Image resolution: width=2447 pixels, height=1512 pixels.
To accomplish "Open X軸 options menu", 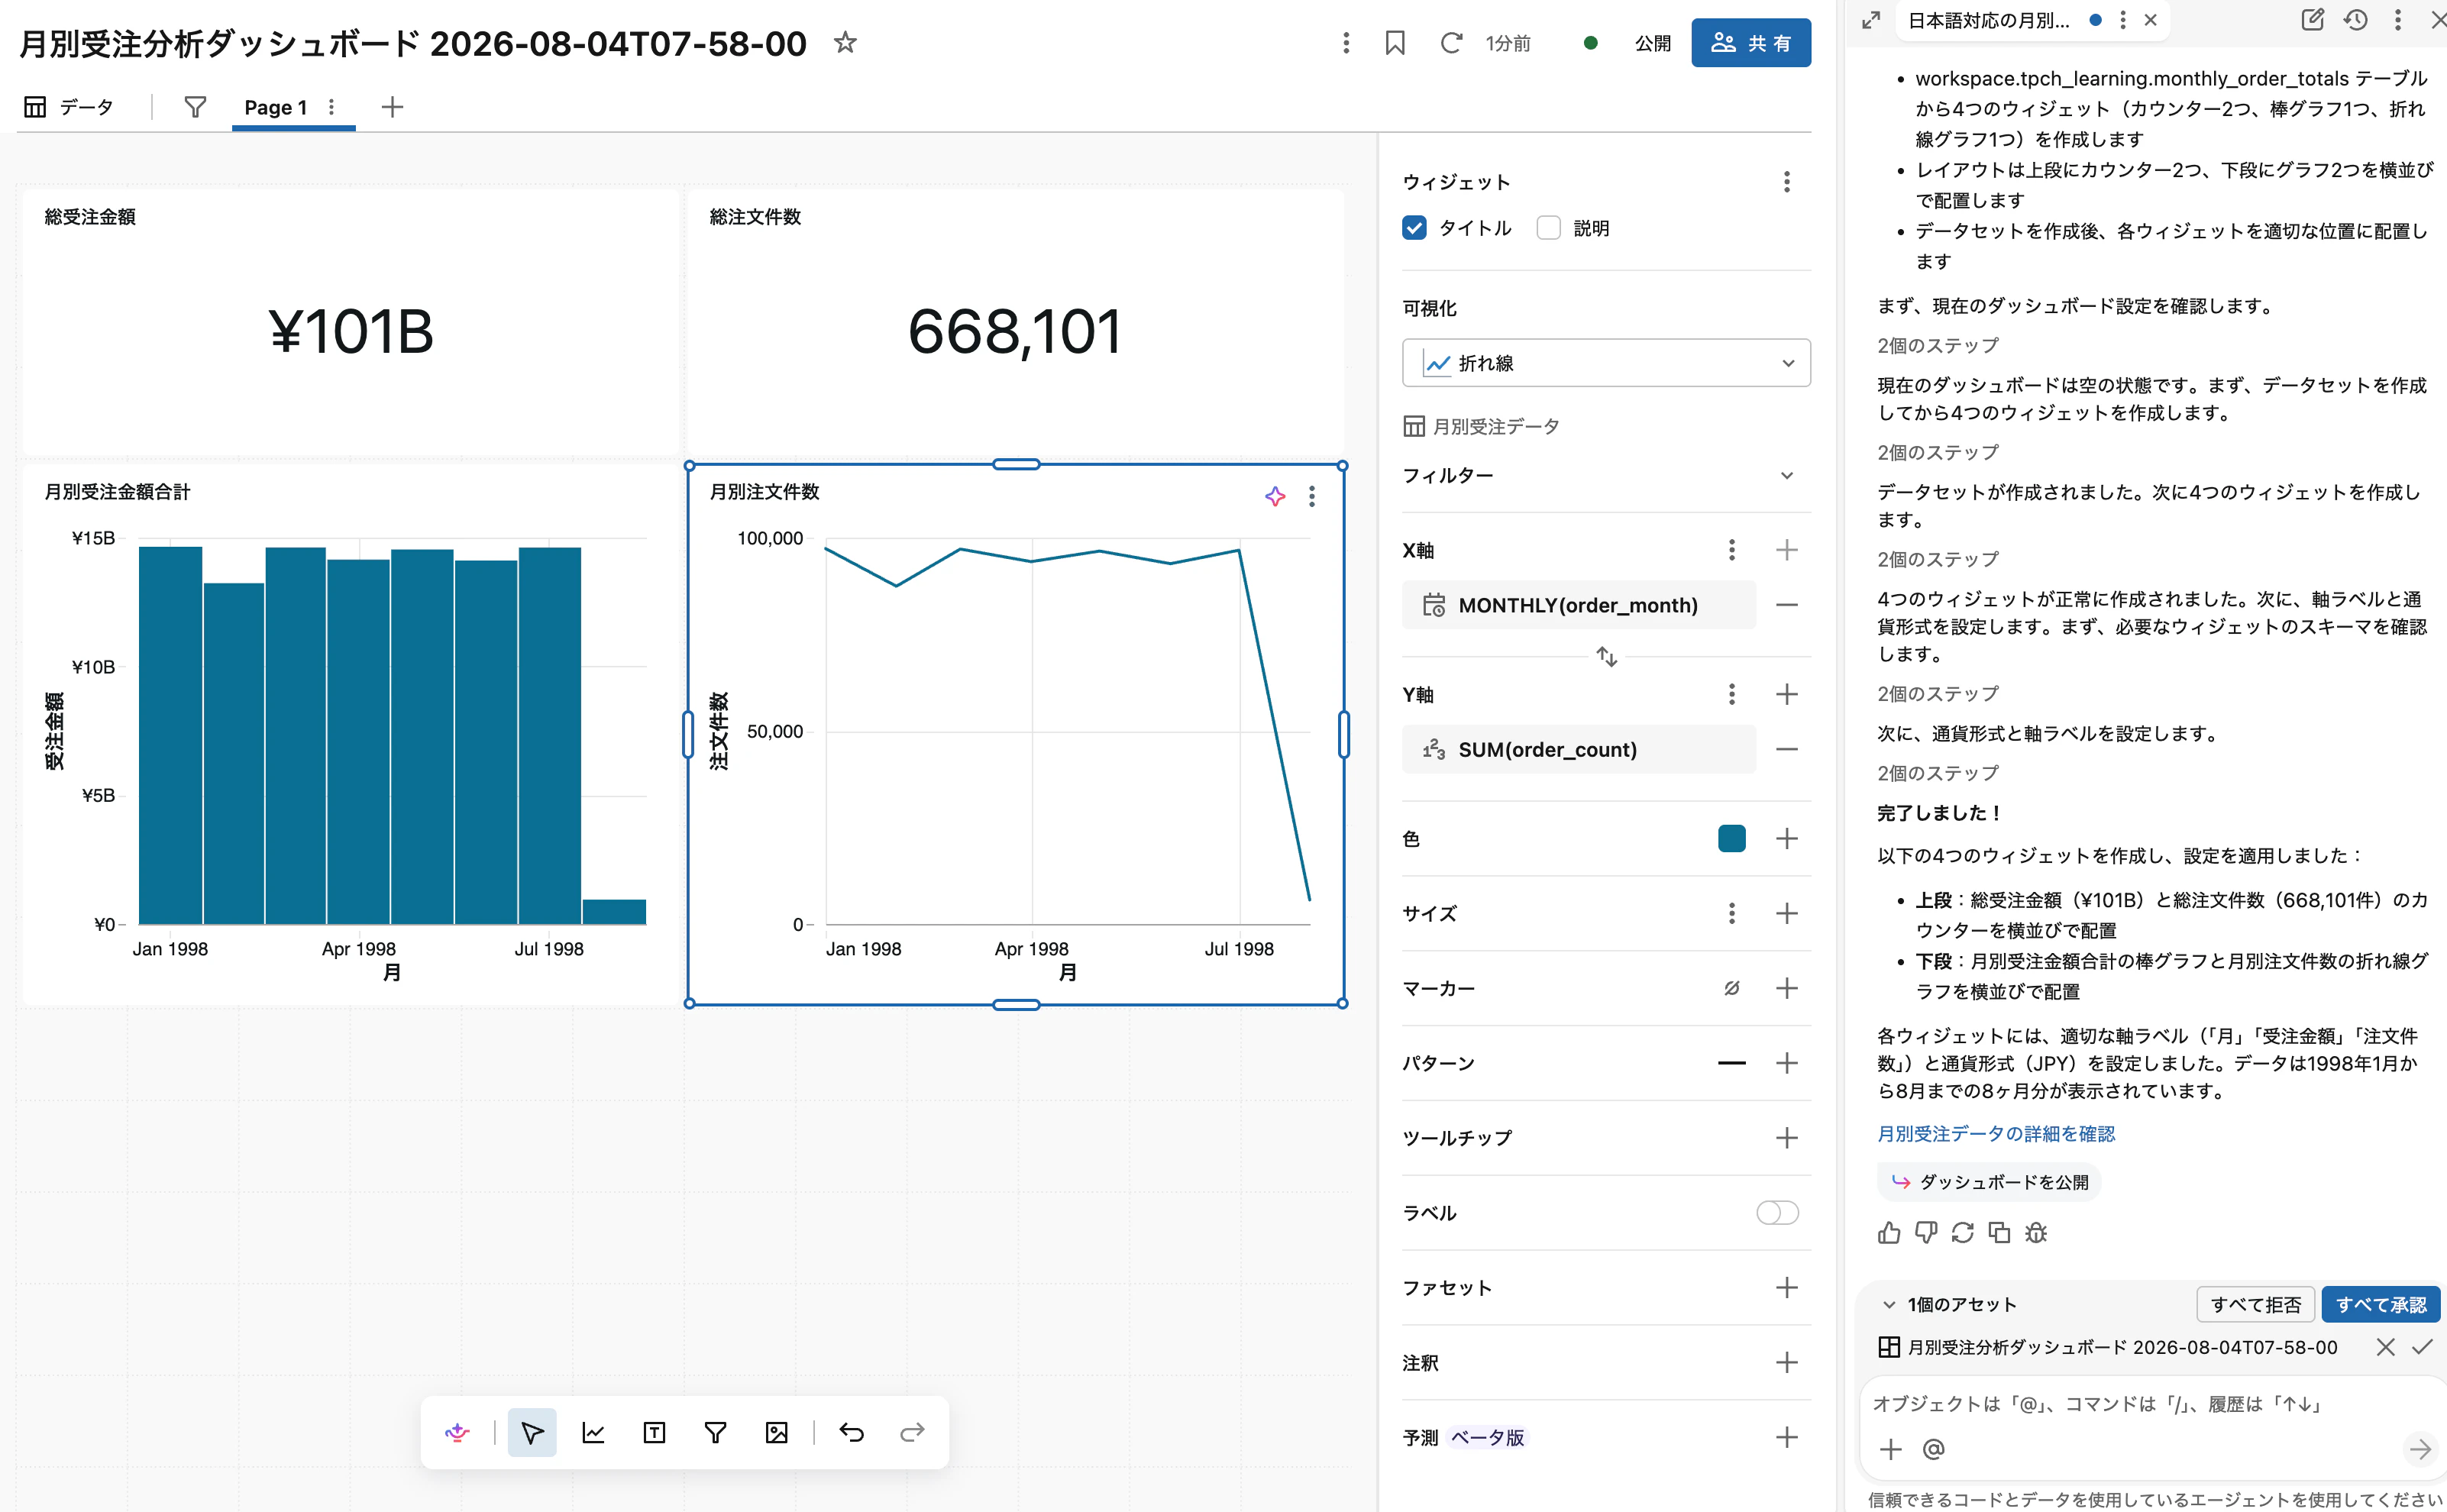I will click(x=1732, y=550).
